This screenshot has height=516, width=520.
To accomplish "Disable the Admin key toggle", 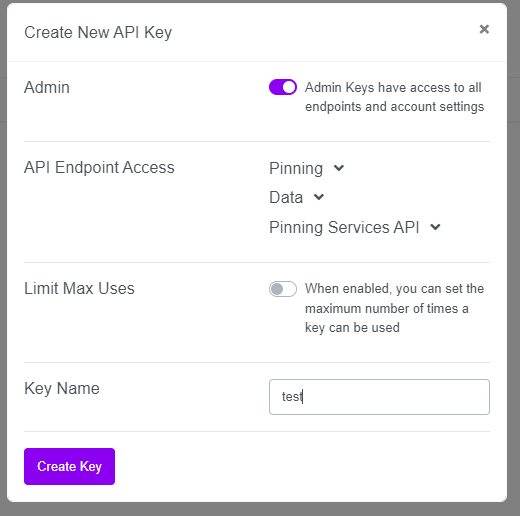I will tap(283, 87).
